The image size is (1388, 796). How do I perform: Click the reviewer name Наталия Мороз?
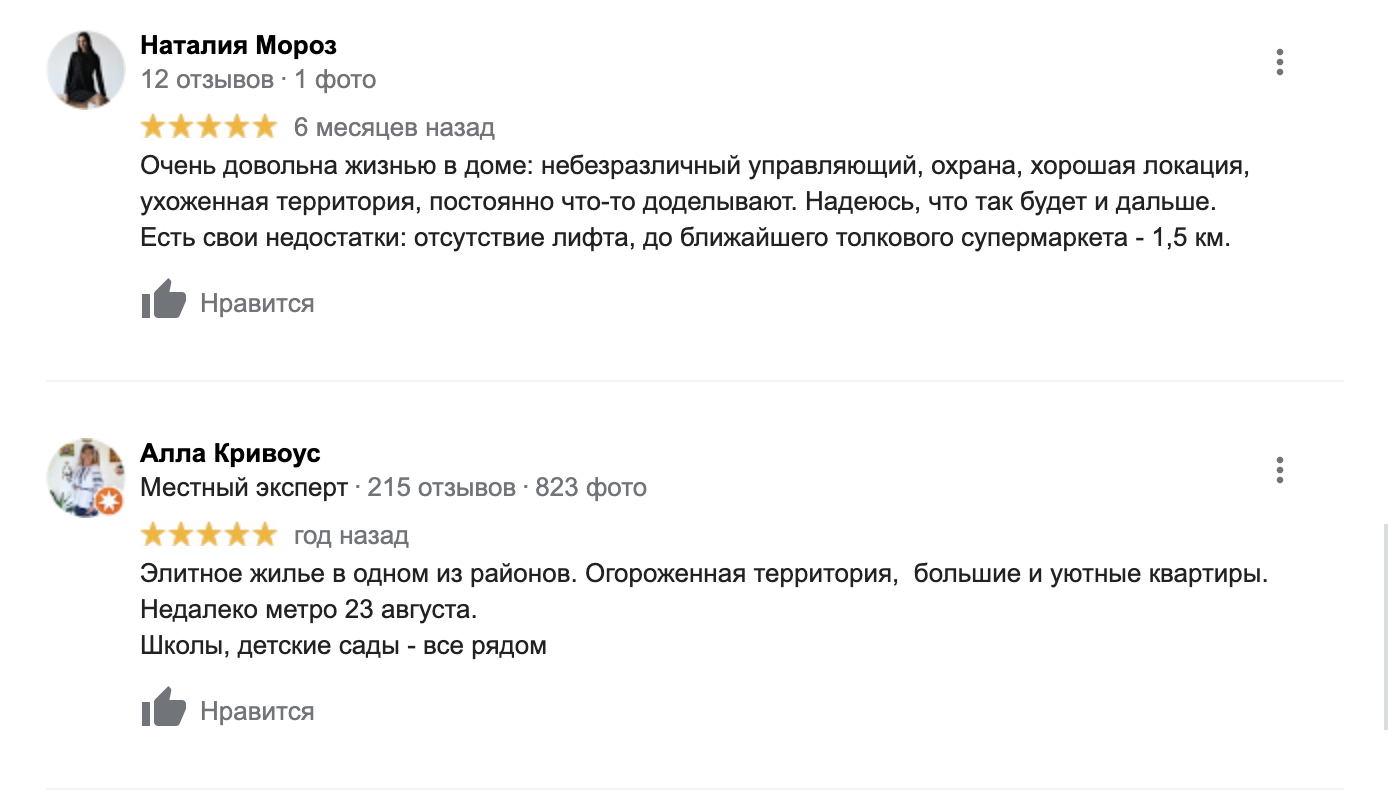tap(238, 45)
